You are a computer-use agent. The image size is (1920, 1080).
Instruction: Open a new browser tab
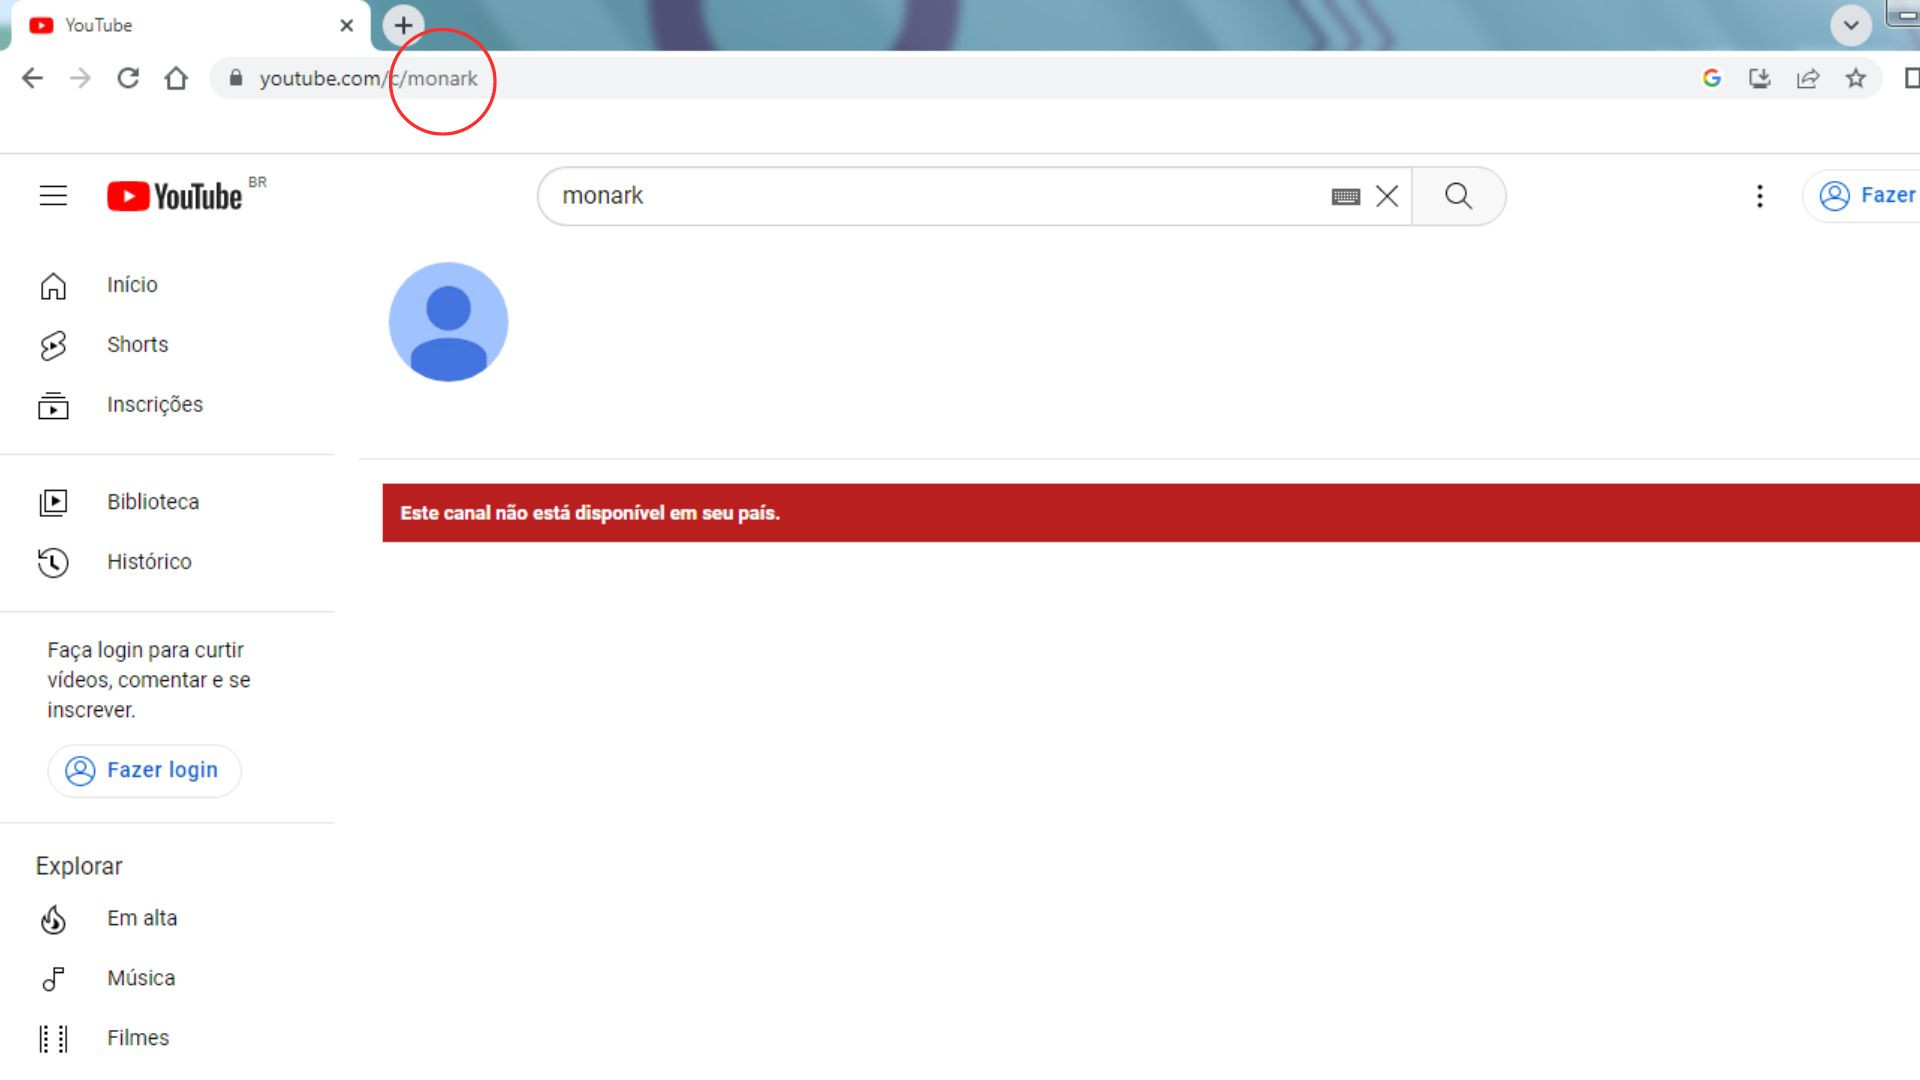402,25
